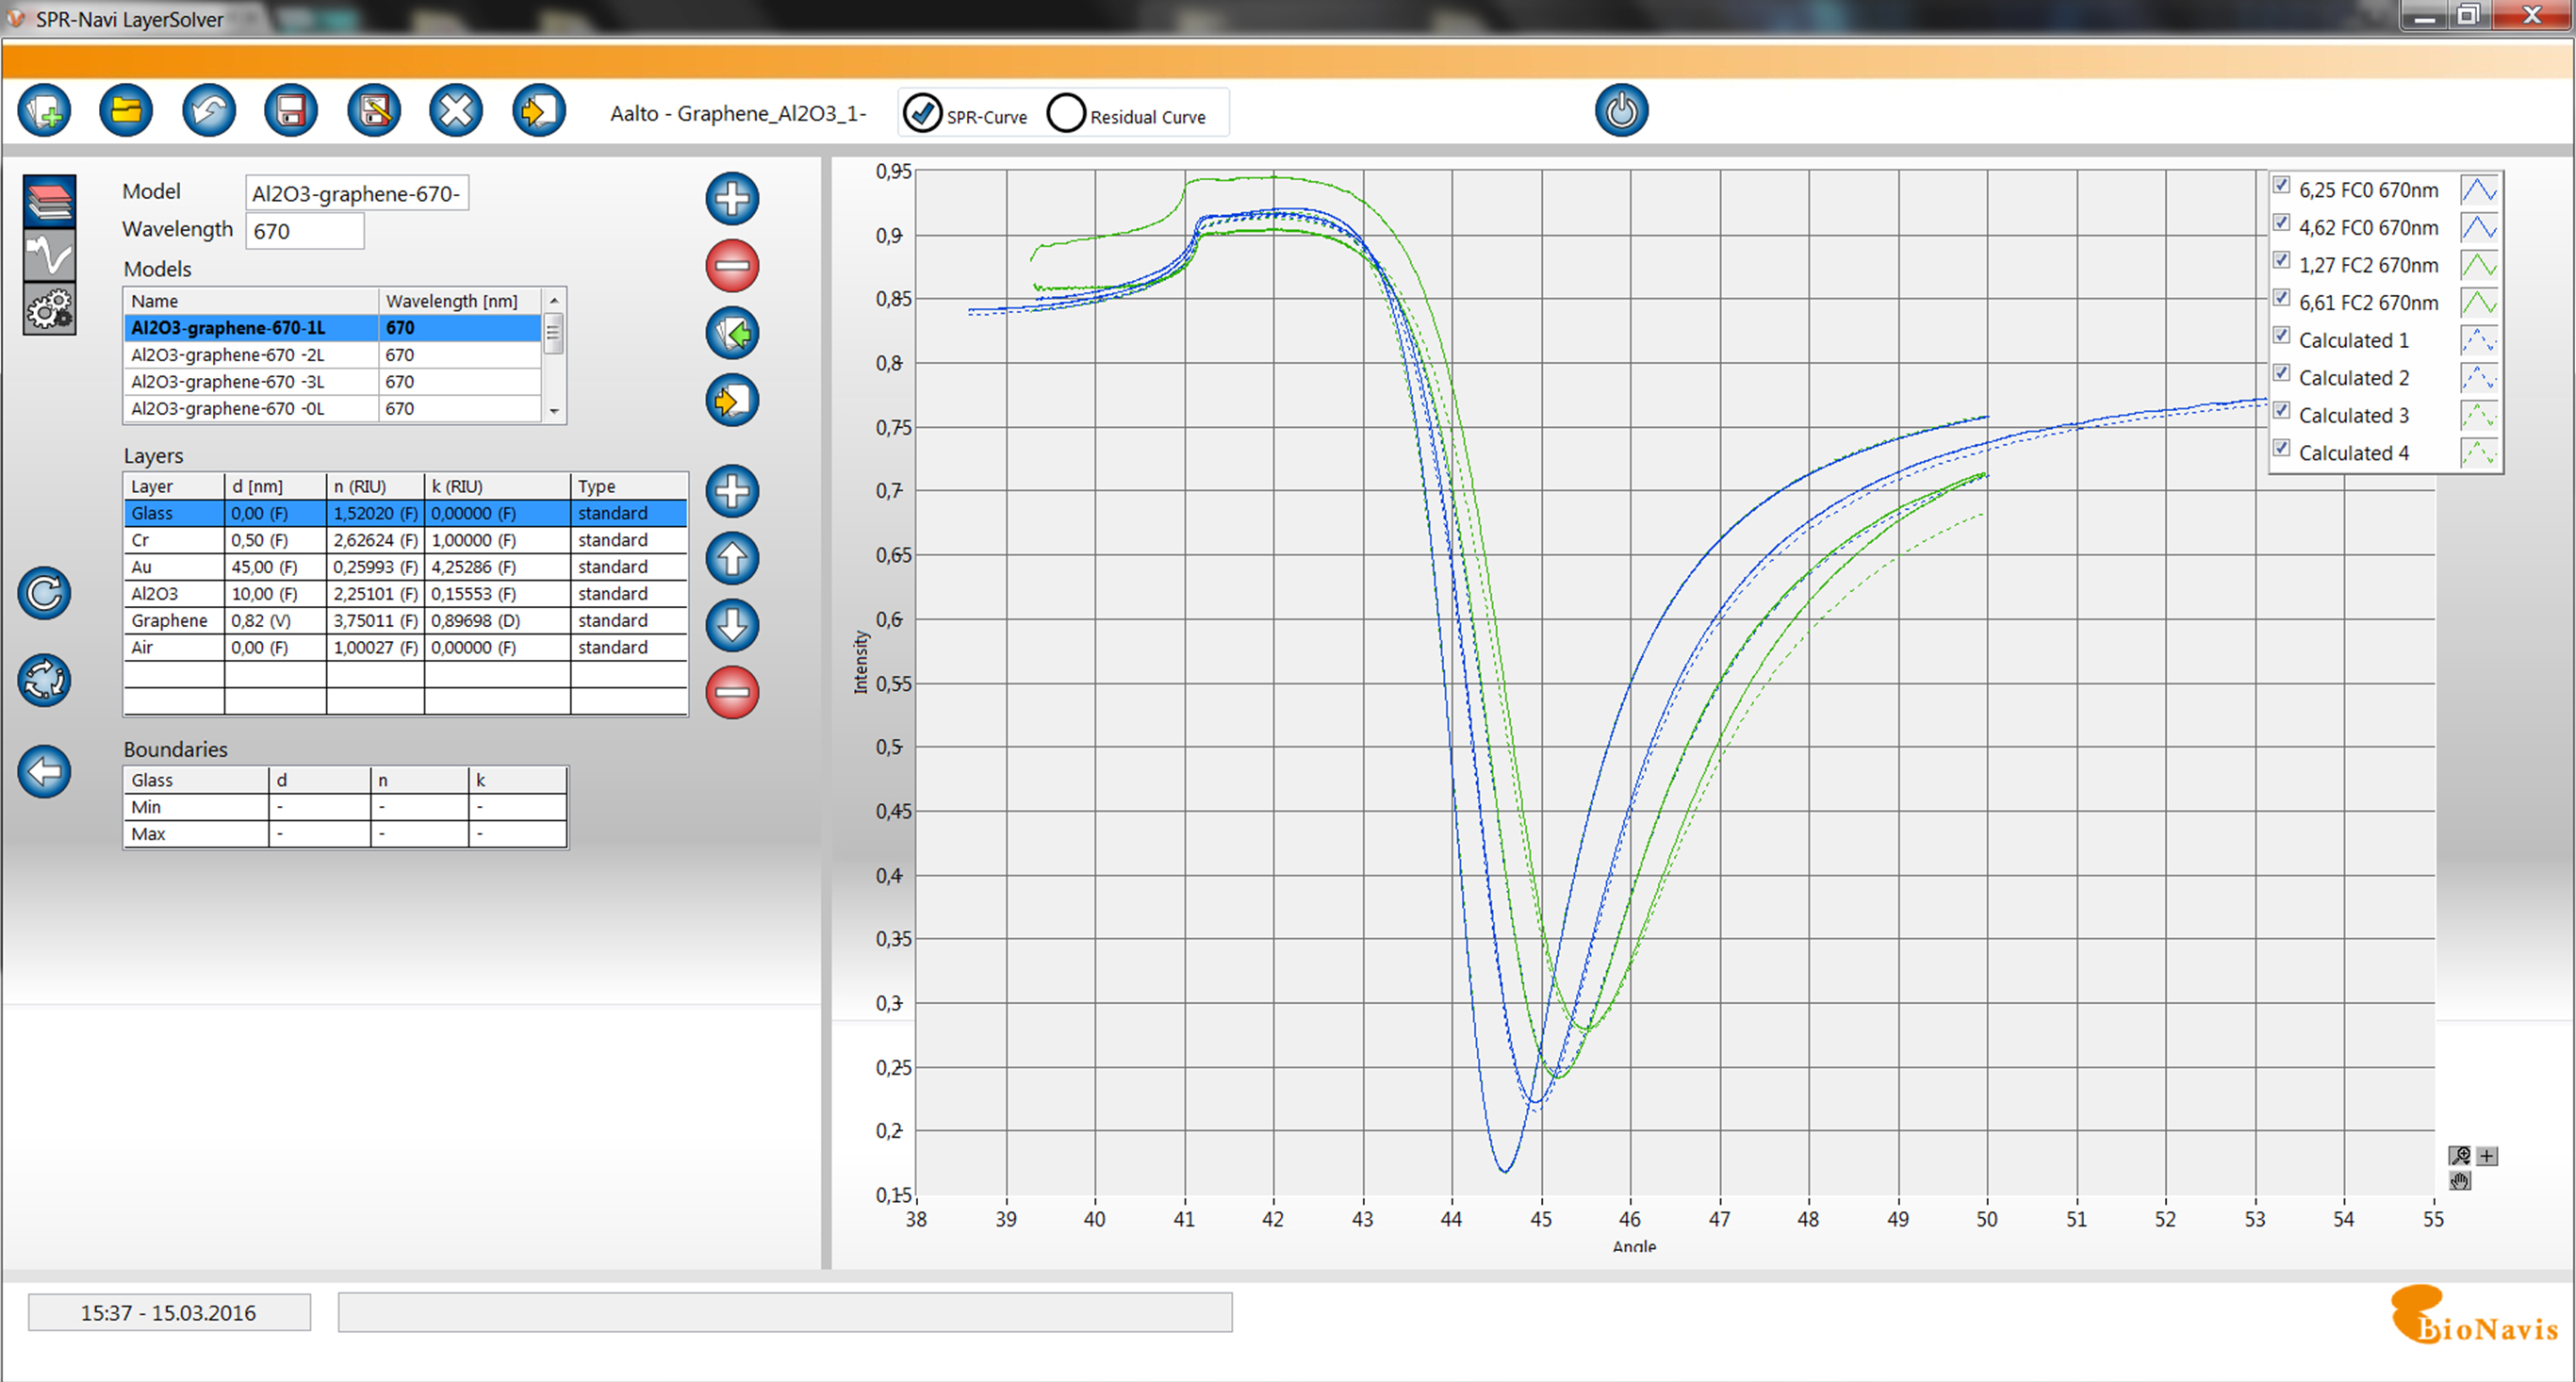Toggle the Calculated 1 curve checkbox
The image size is (2576, 1382).
(x=2281, y=336)
